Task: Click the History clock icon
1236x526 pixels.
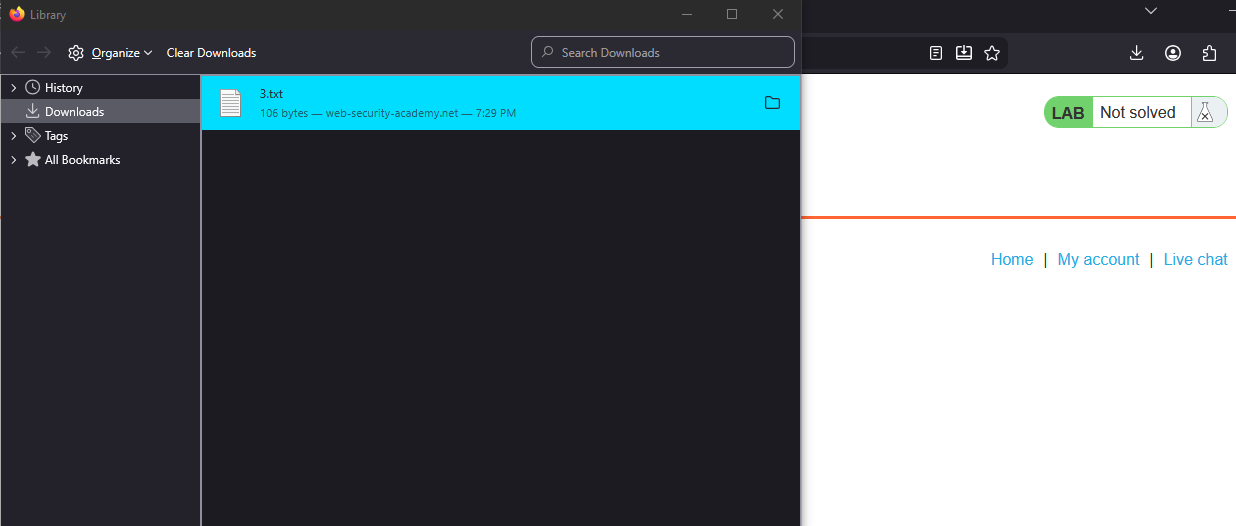Action: [33, 88]
